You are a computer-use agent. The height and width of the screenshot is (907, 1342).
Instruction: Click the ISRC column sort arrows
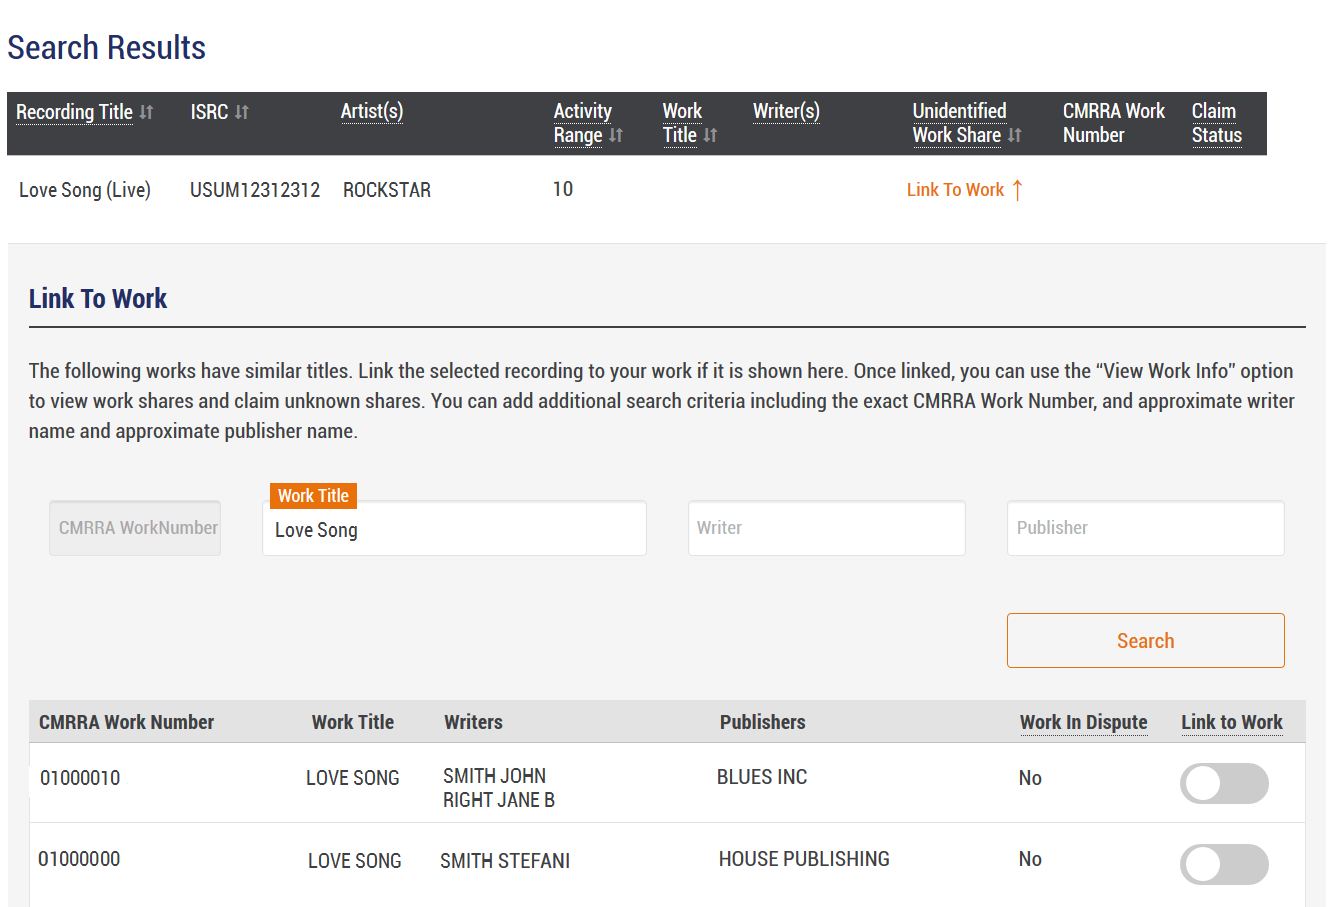coord(242,112)
